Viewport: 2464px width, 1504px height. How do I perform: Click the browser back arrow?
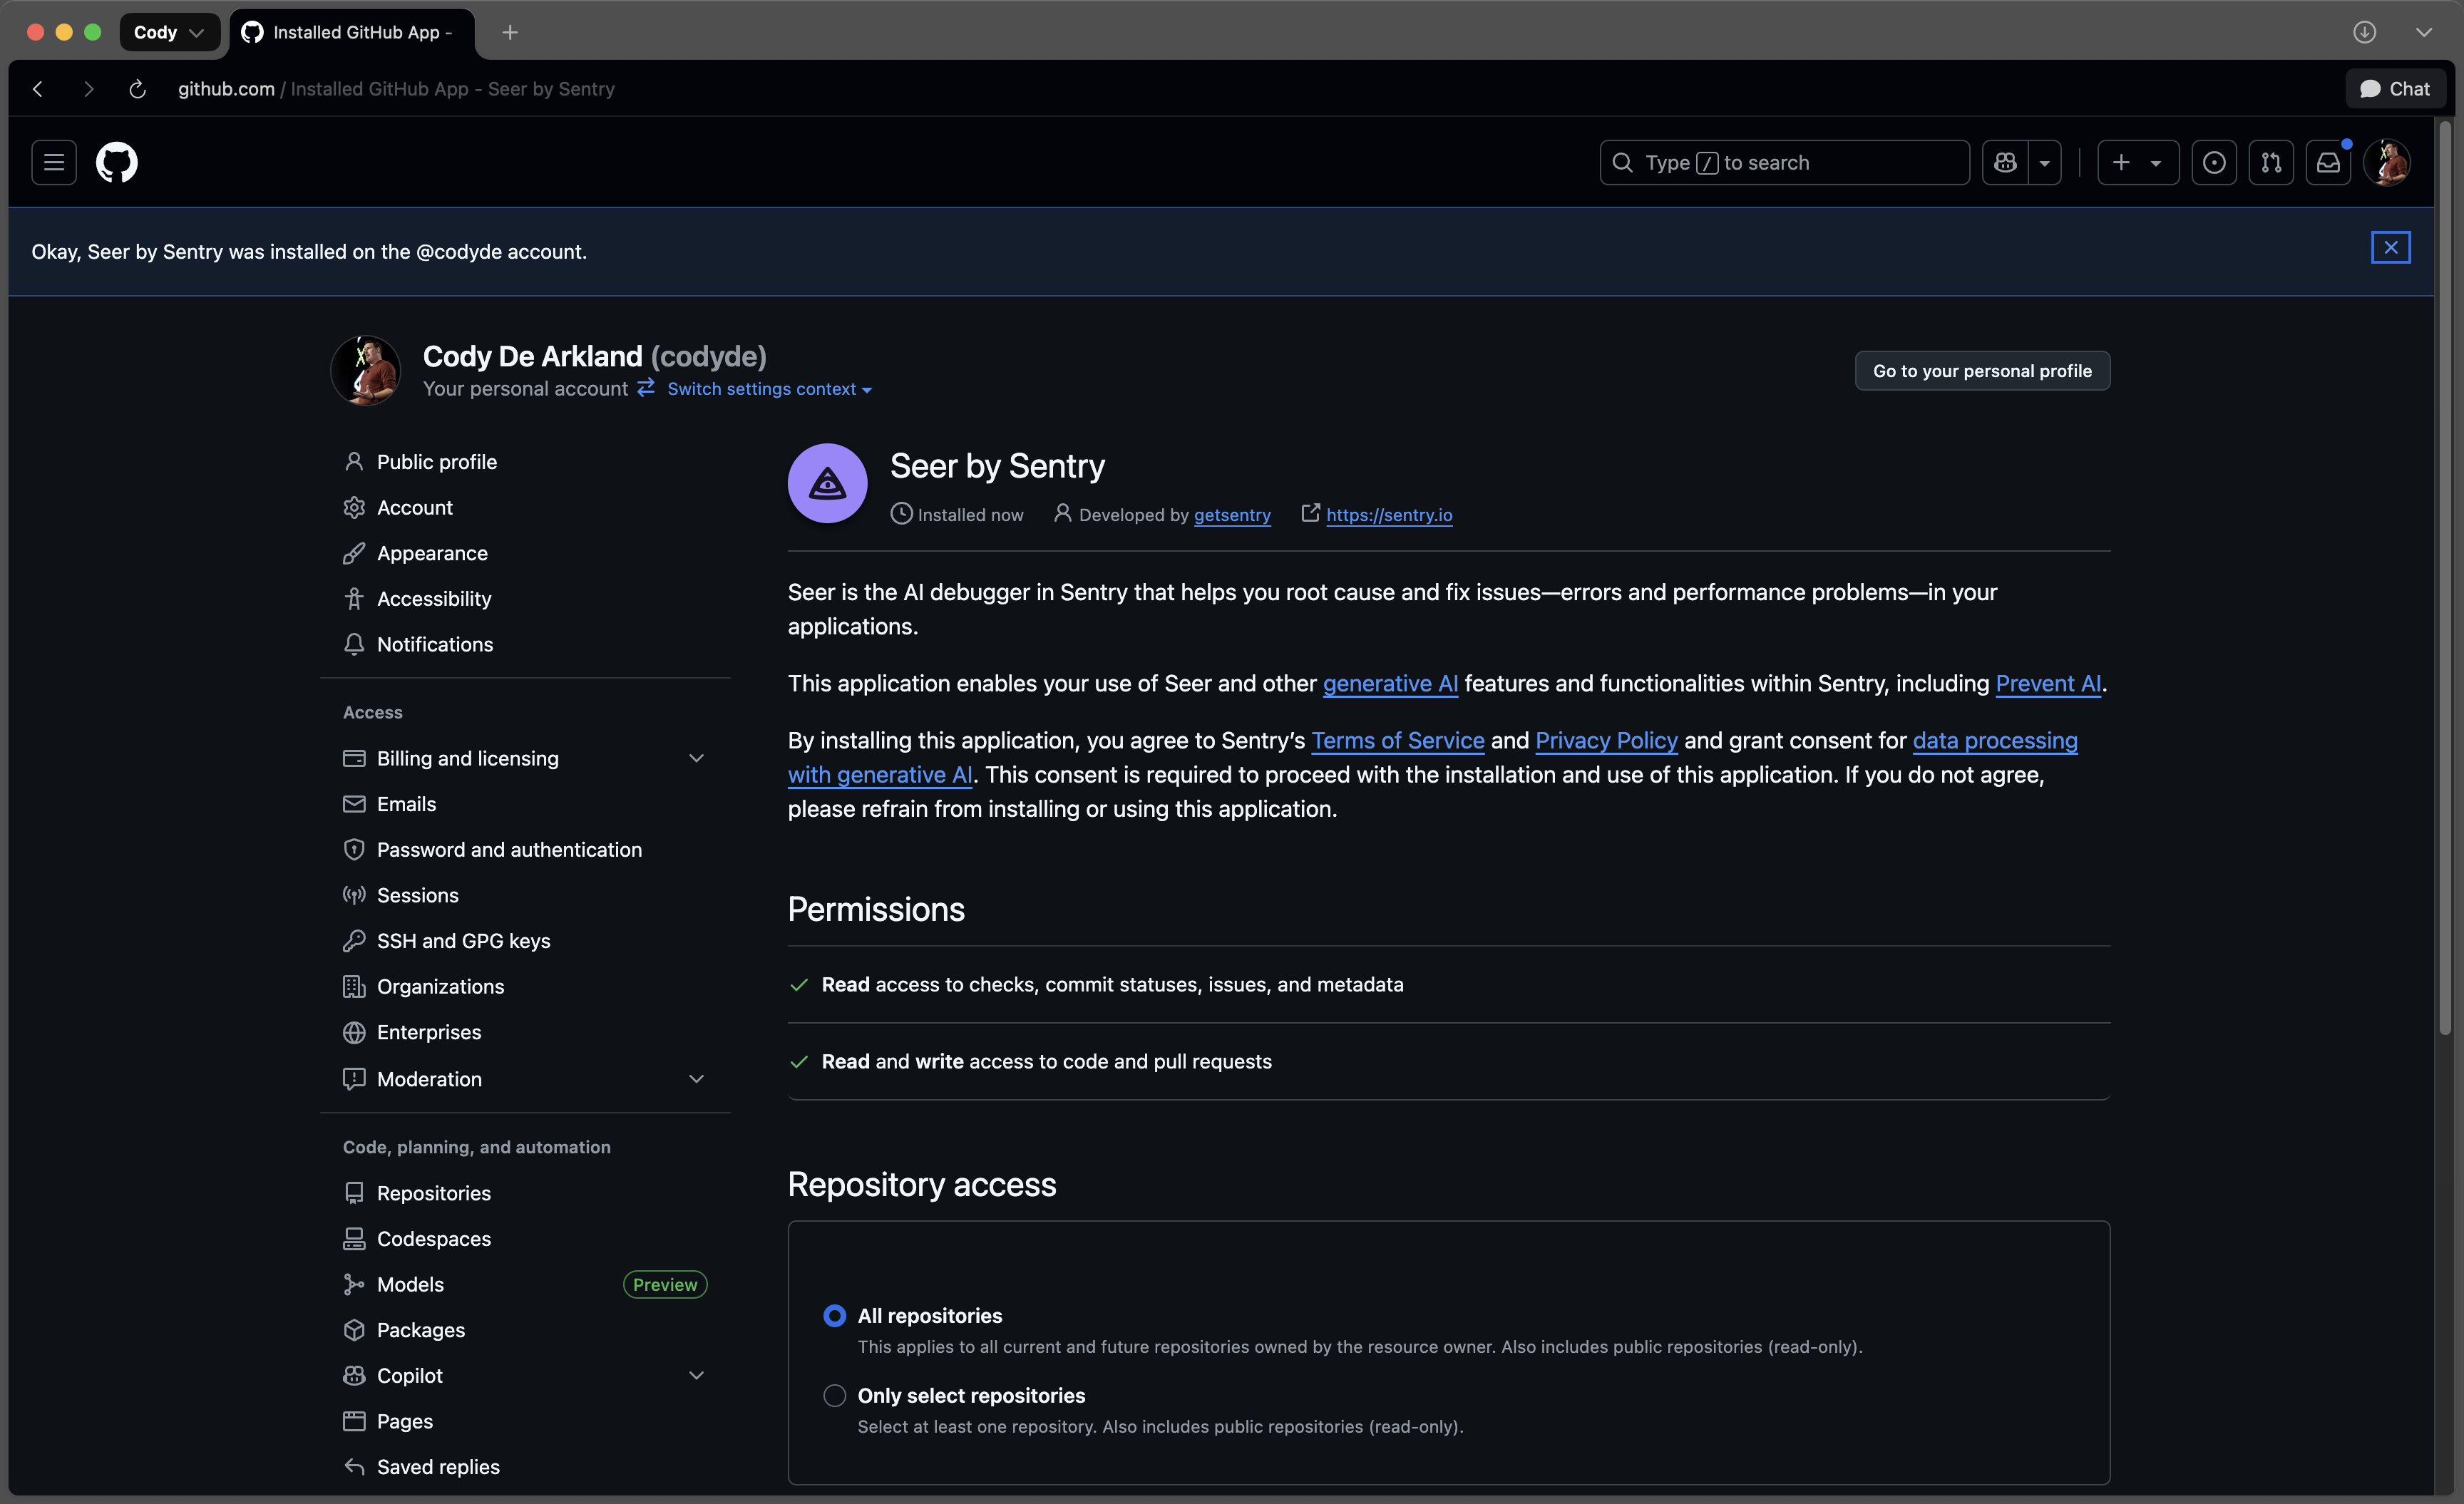click(x=38, y=89)
